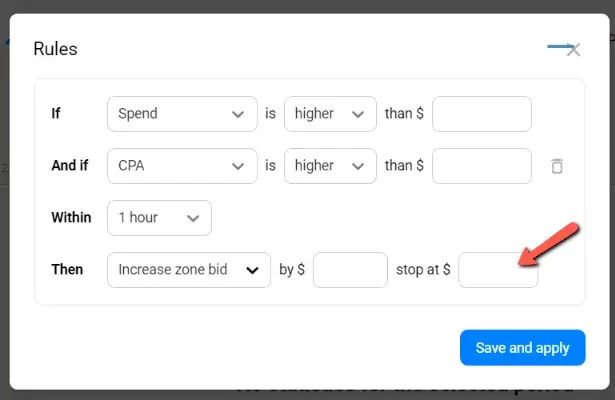The width and height of the screenshot is (615, 400).
Task: Click the by $ amount field
Action: click(x=350, y=270)
